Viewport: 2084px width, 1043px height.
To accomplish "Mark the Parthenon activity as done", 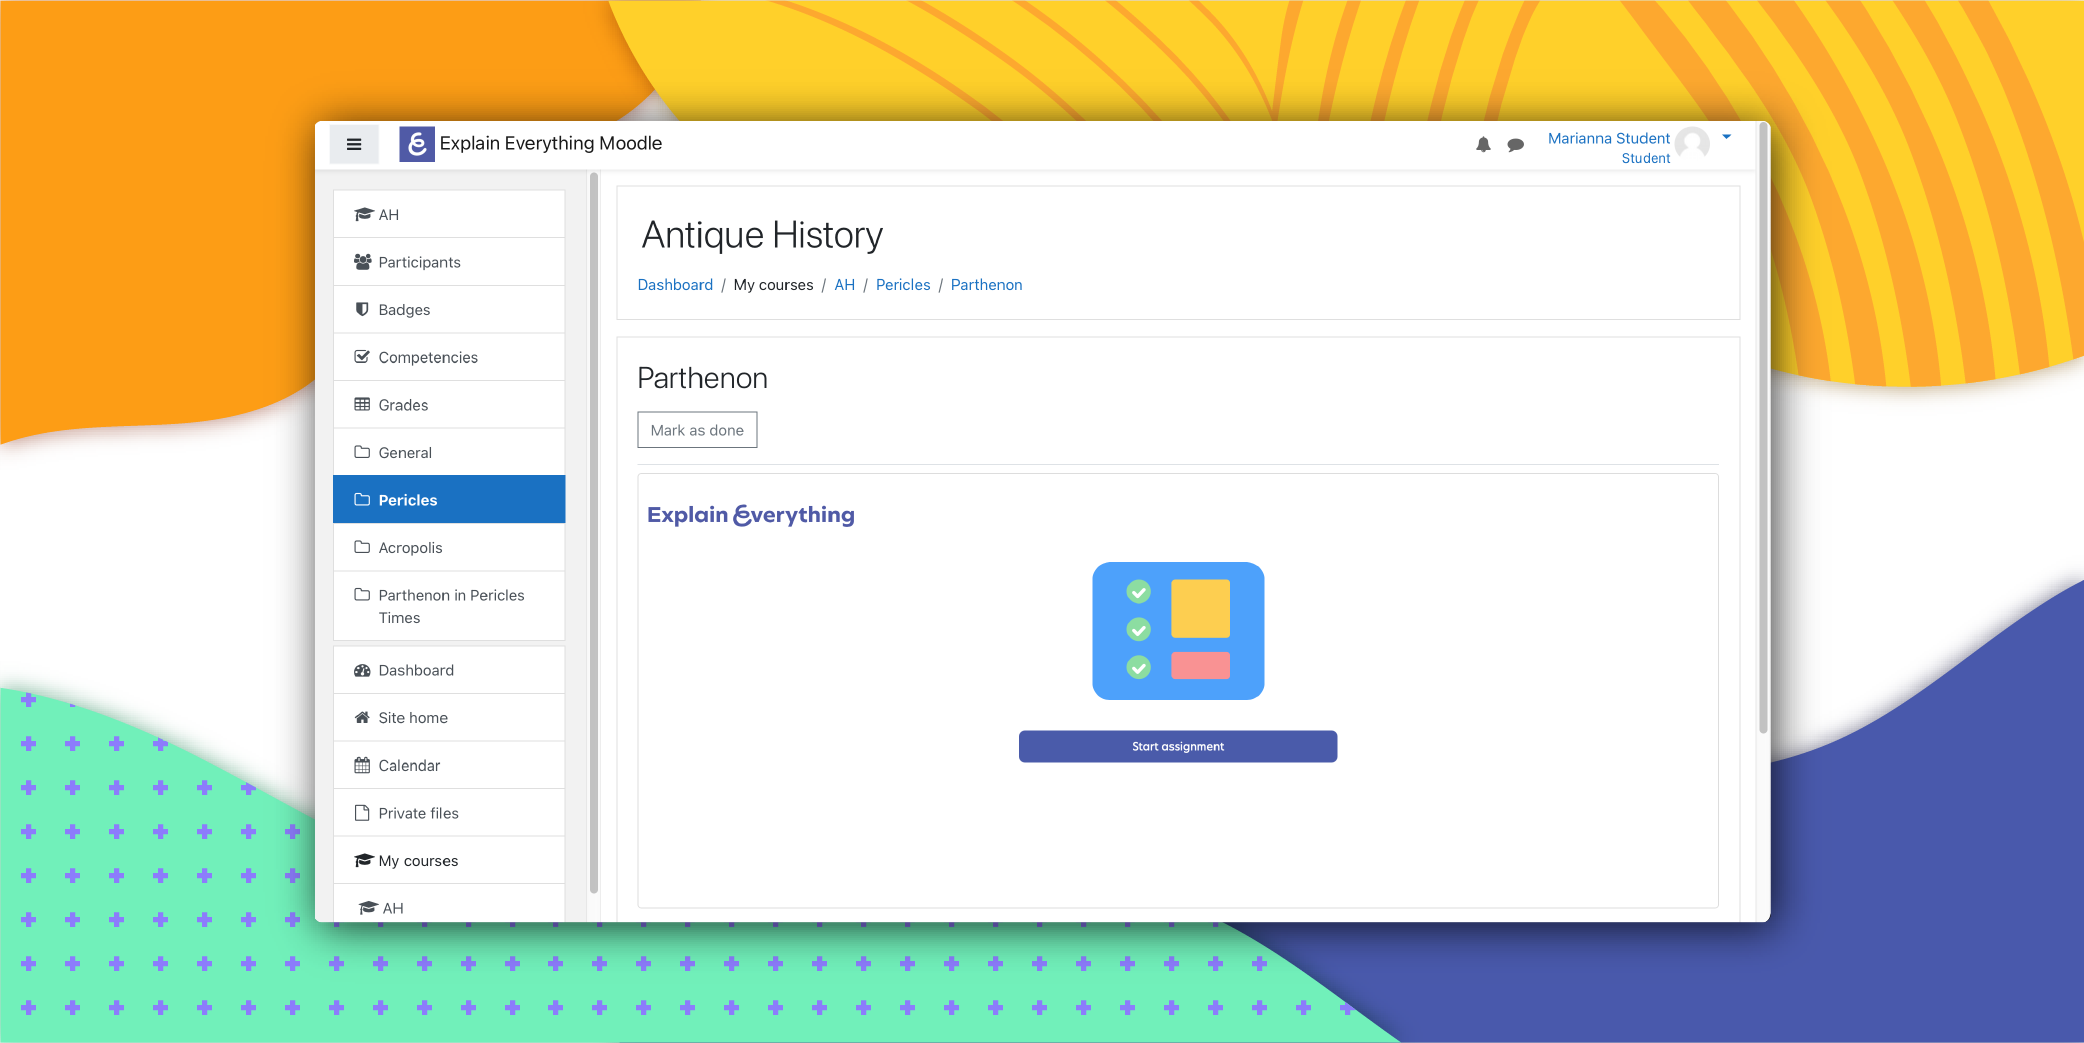I will coord(697,430).
